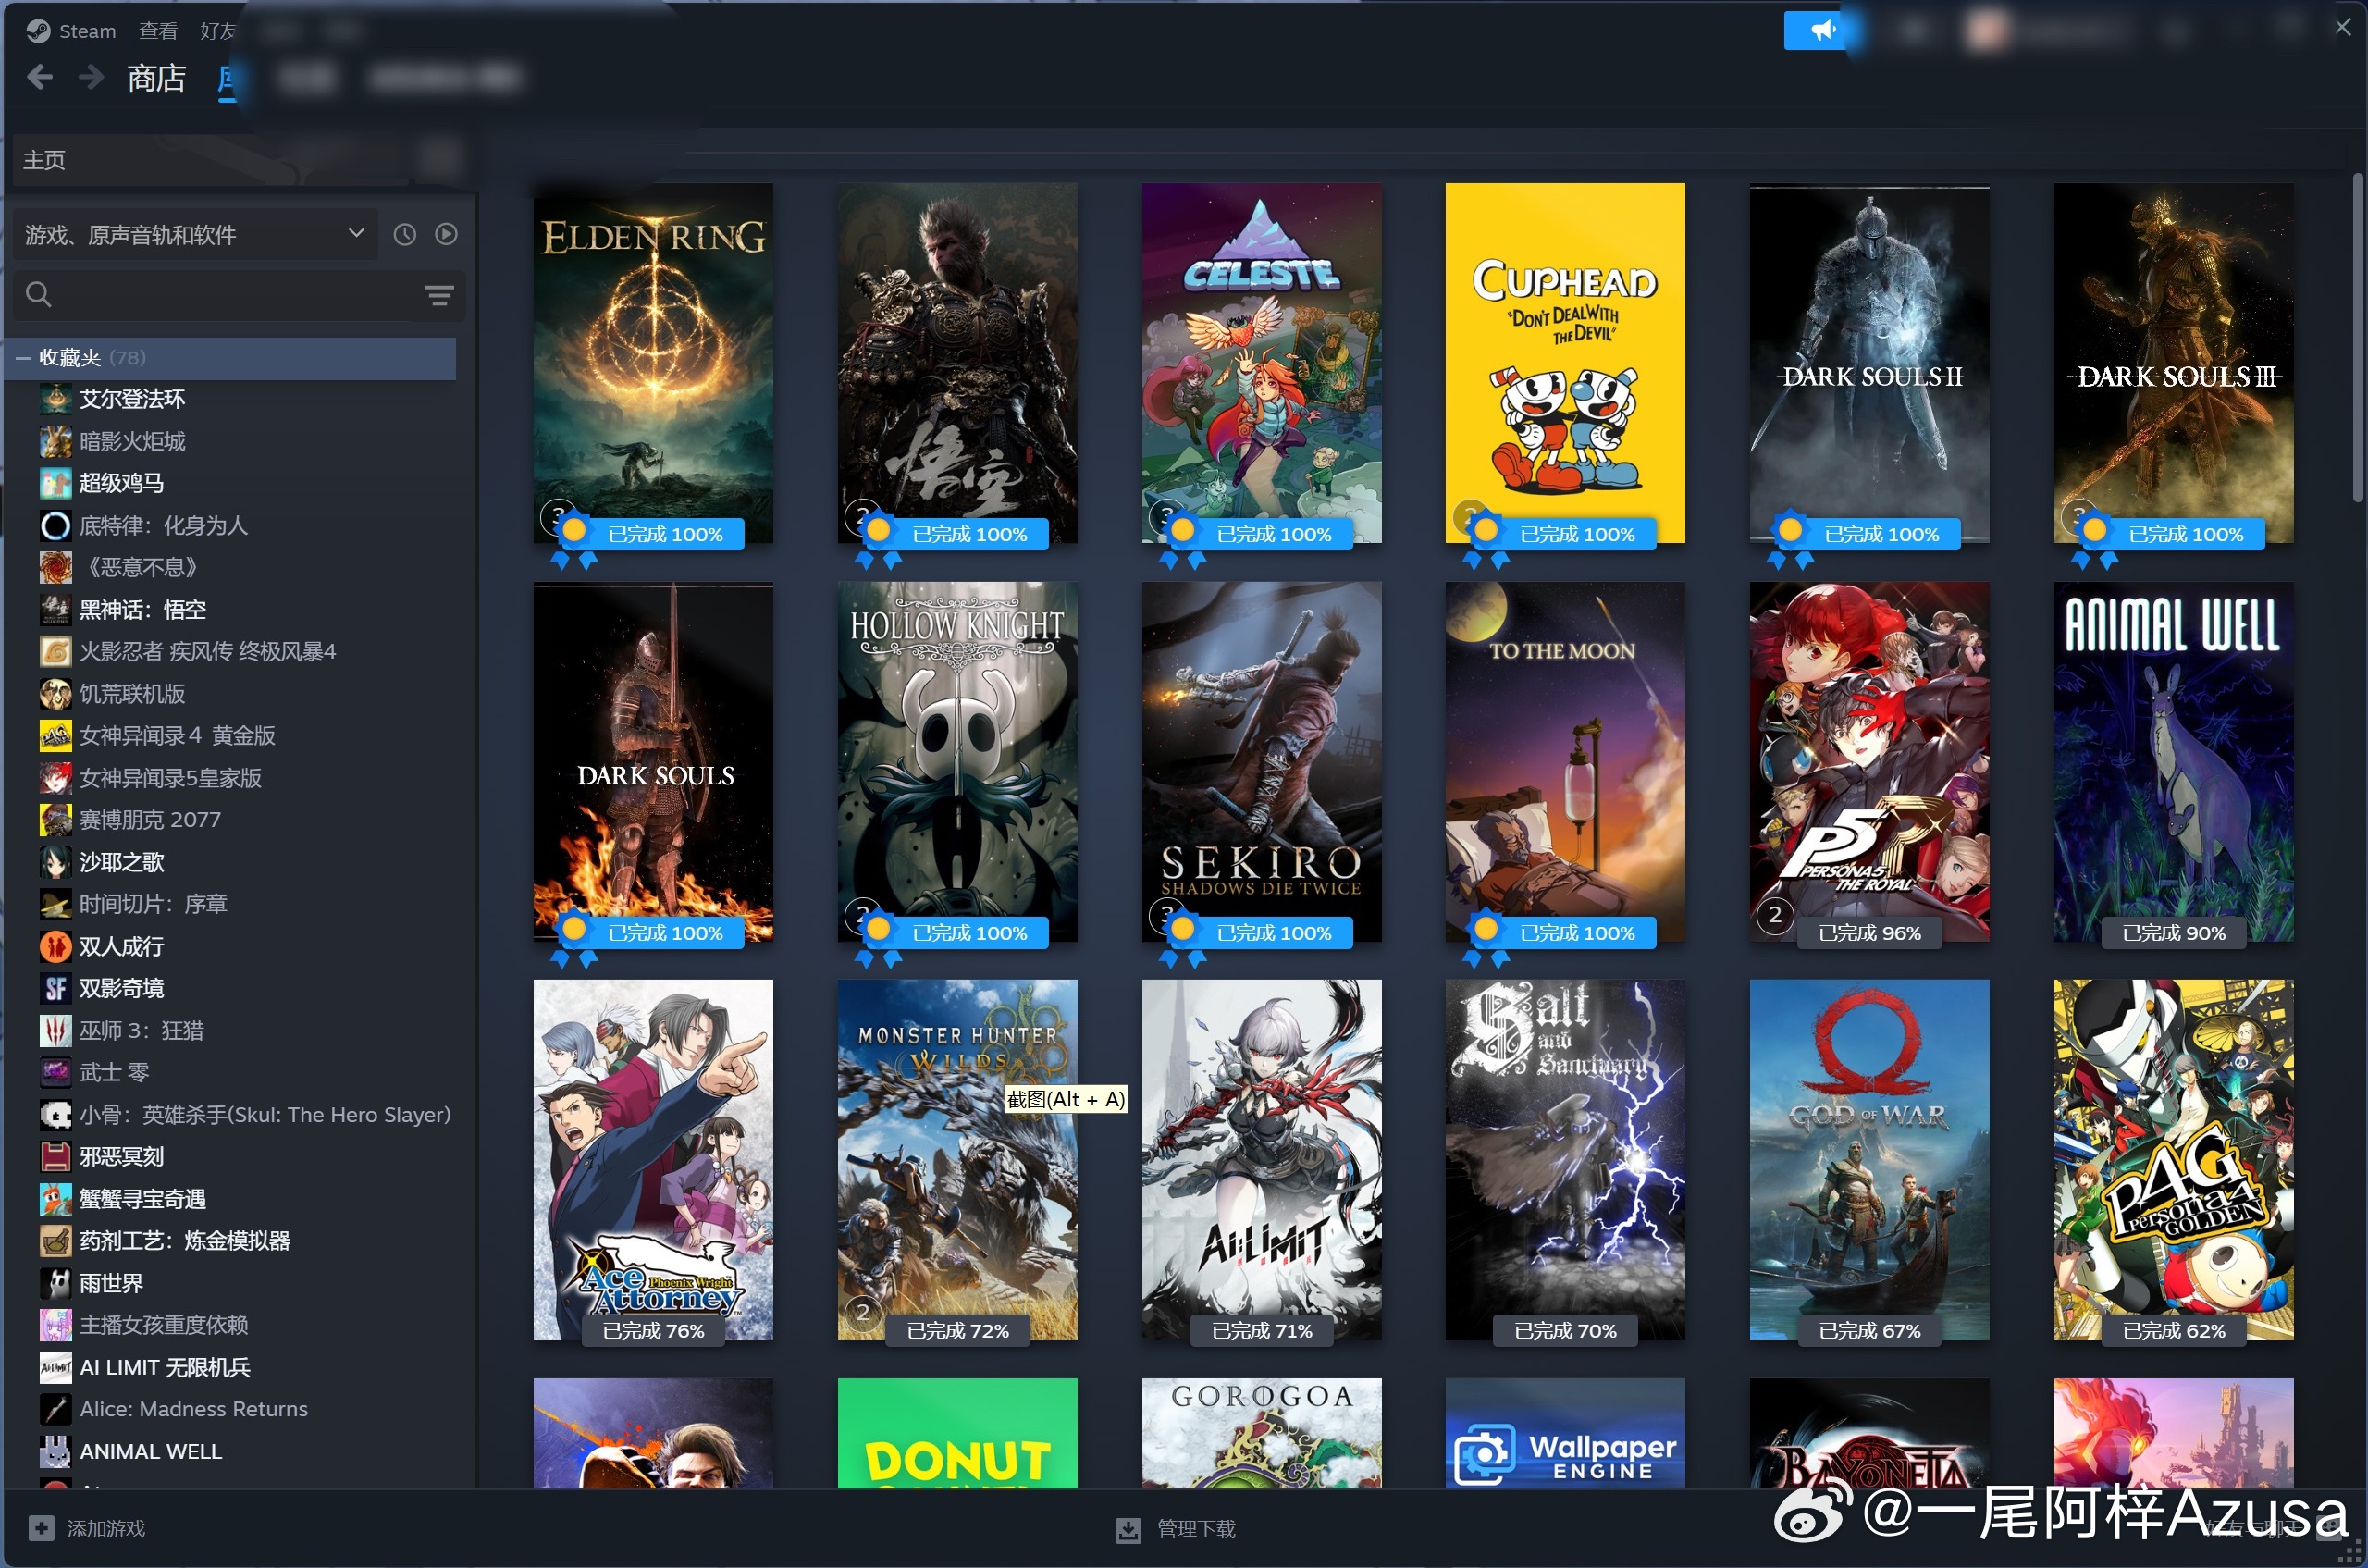Open the Sekiro Shadows Die Twice cover

coord(1262,762)
